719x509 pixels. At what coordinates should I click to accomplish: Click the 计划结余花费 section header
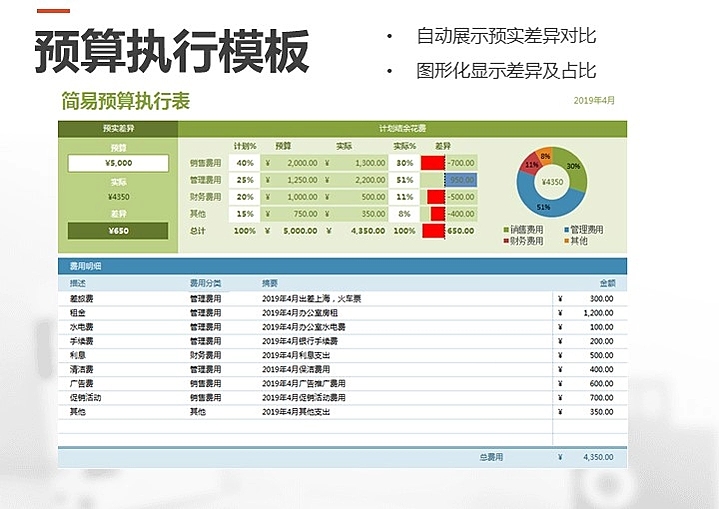(x=402, y=129)
